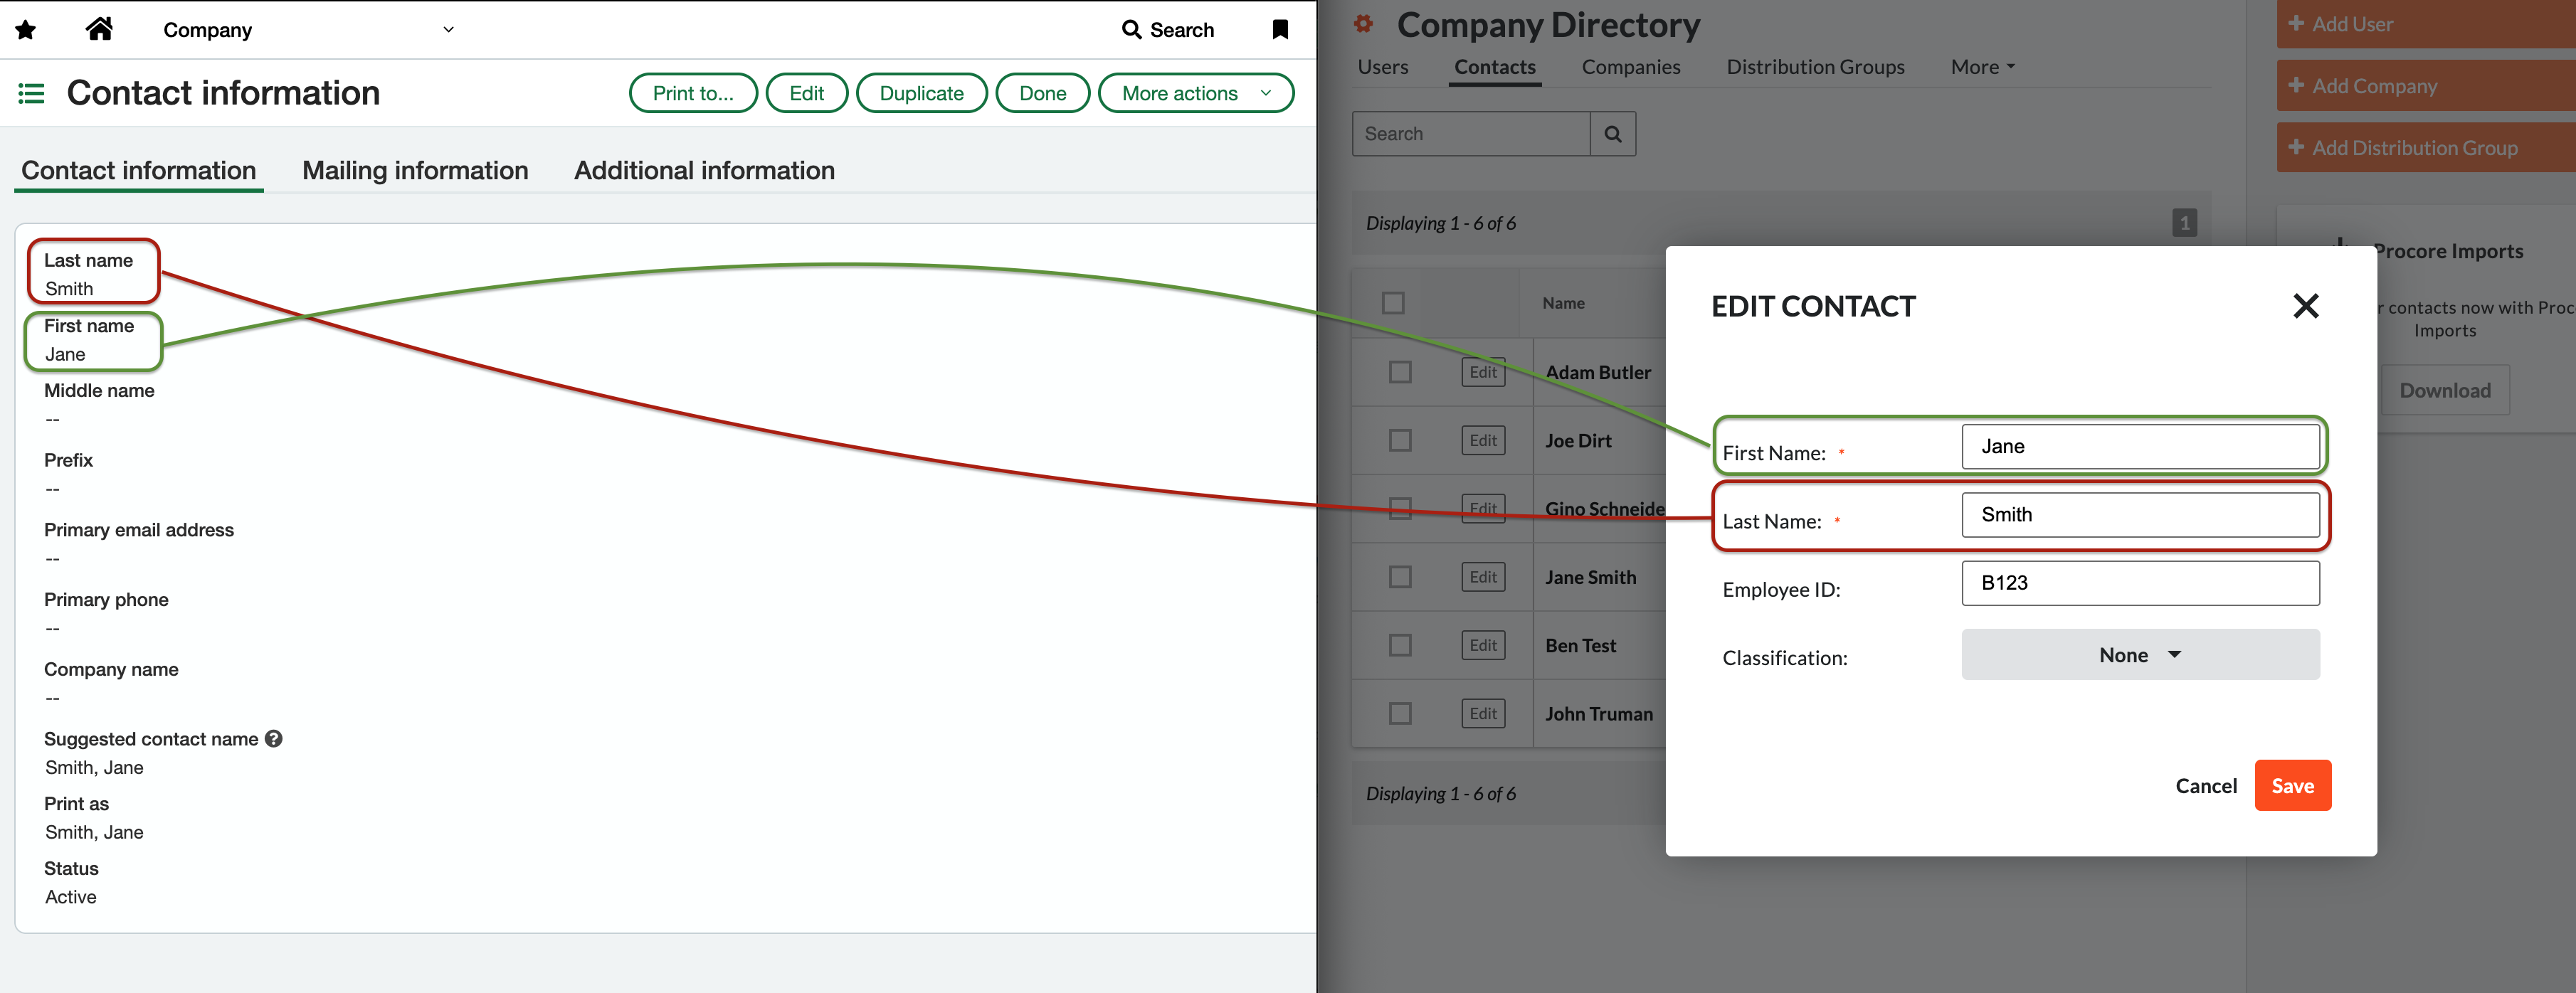Screen dimensions: 2576x993
Task: Open the Contacts tab in Company Directory
Action: [x=1495, y=67]
